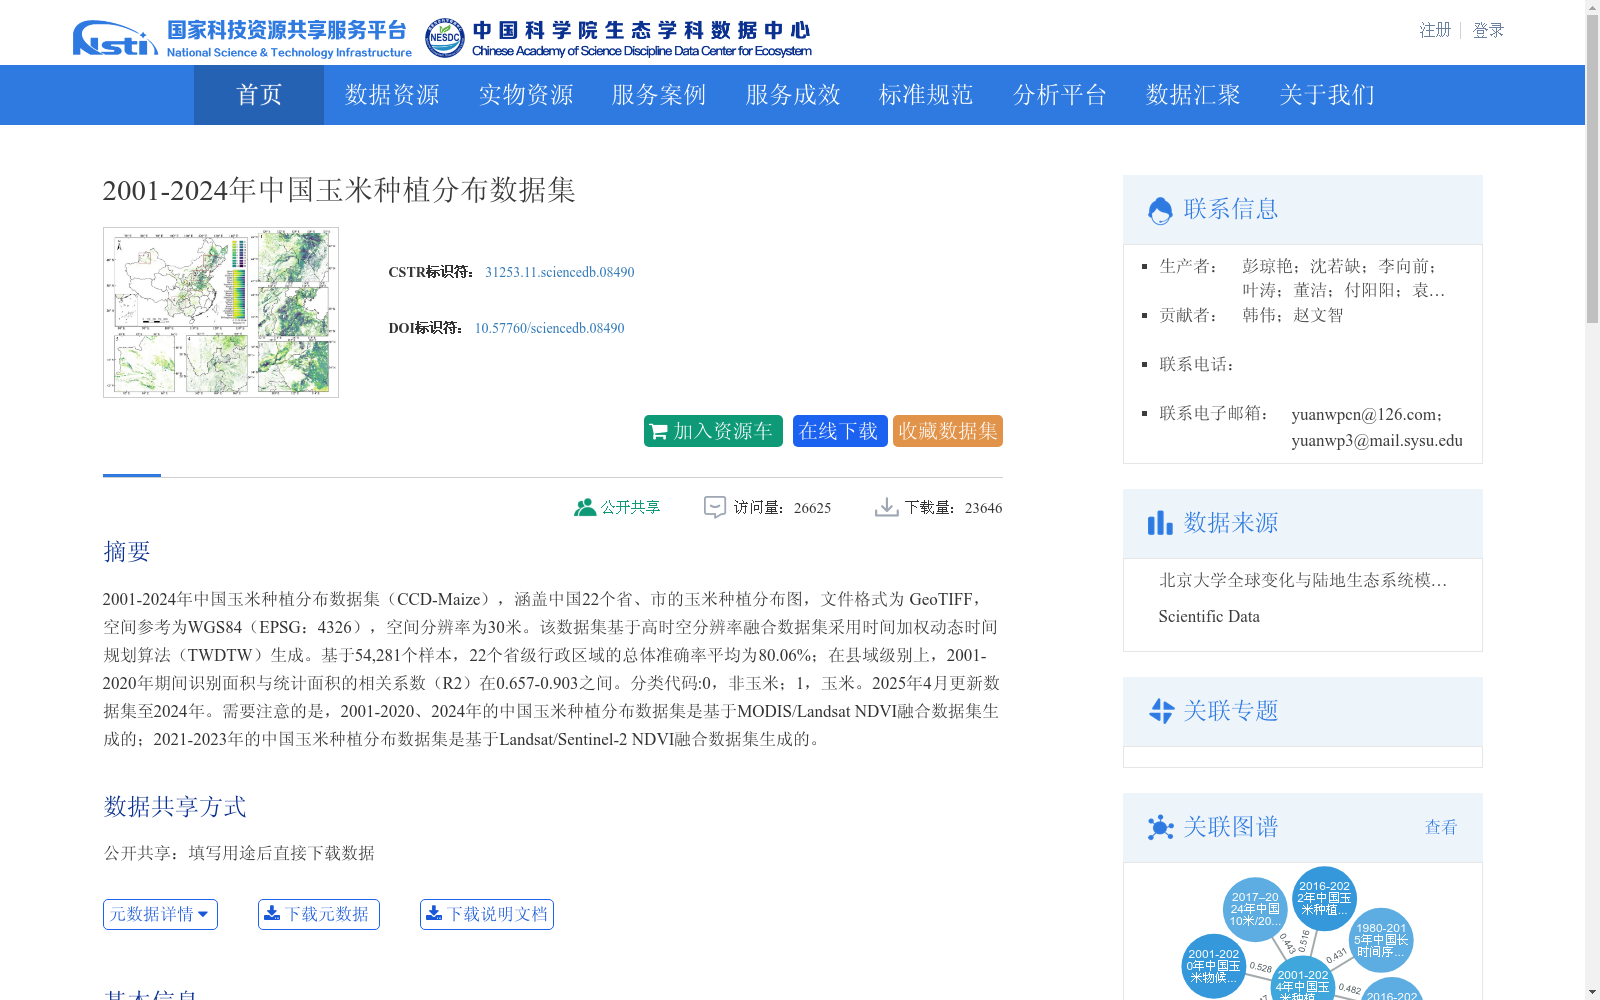Switch to the 数据资源 tab

click(x=391, y=95)
